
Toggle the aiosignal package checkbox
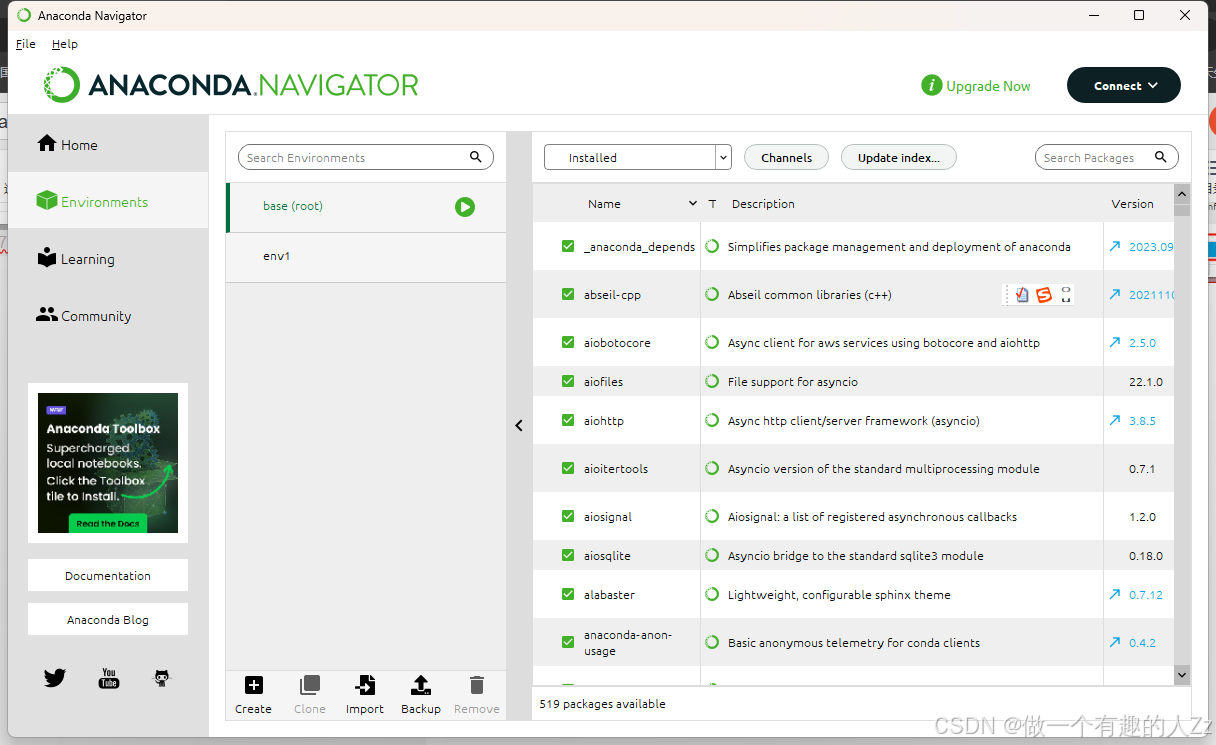coord(568,516)
